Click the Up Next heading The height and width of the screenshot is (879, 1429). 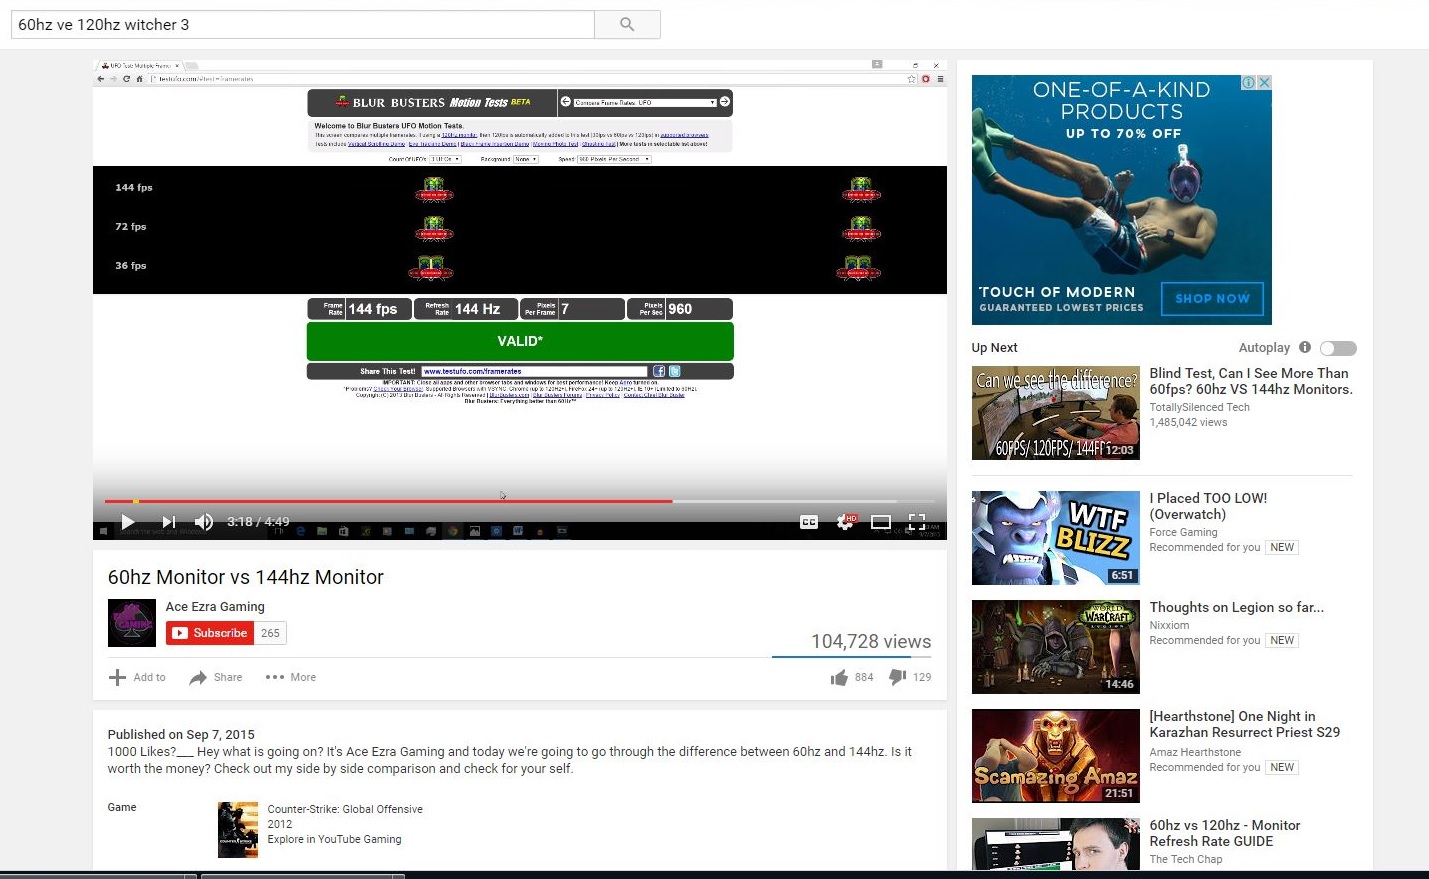pyautogui.click(x=994, y=348)
